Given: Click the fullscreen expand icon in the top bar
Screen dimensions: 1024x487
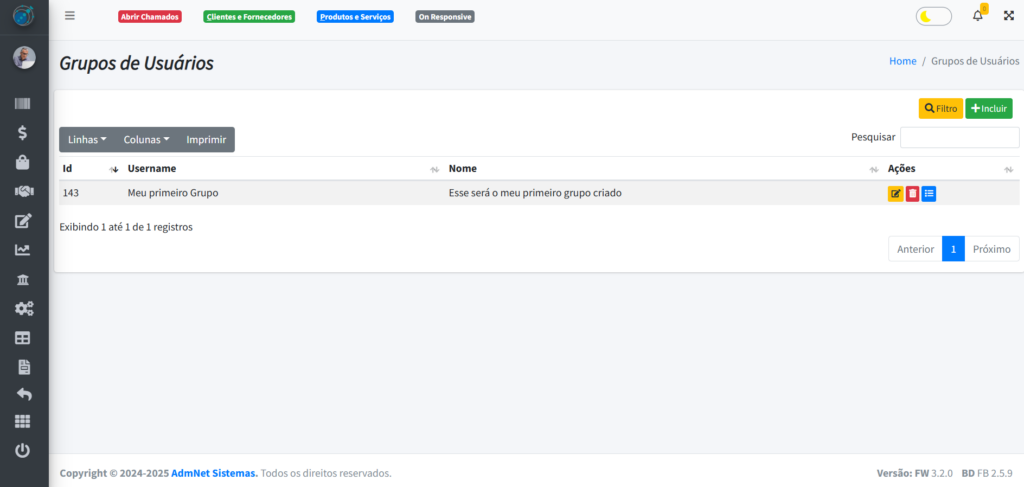Looking at the screenshot, I should pyautogui.click(x=1008, y=16).
